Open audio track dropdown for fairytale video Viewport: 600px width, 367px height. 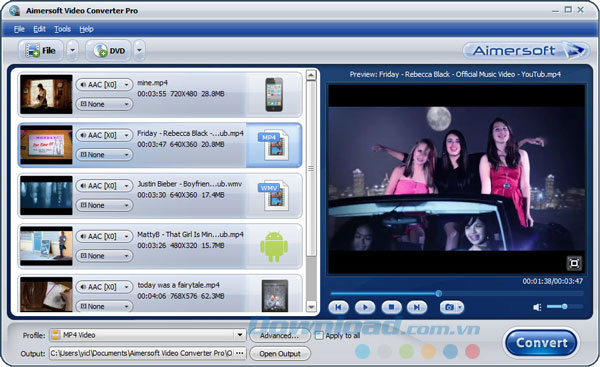(104, 287)
